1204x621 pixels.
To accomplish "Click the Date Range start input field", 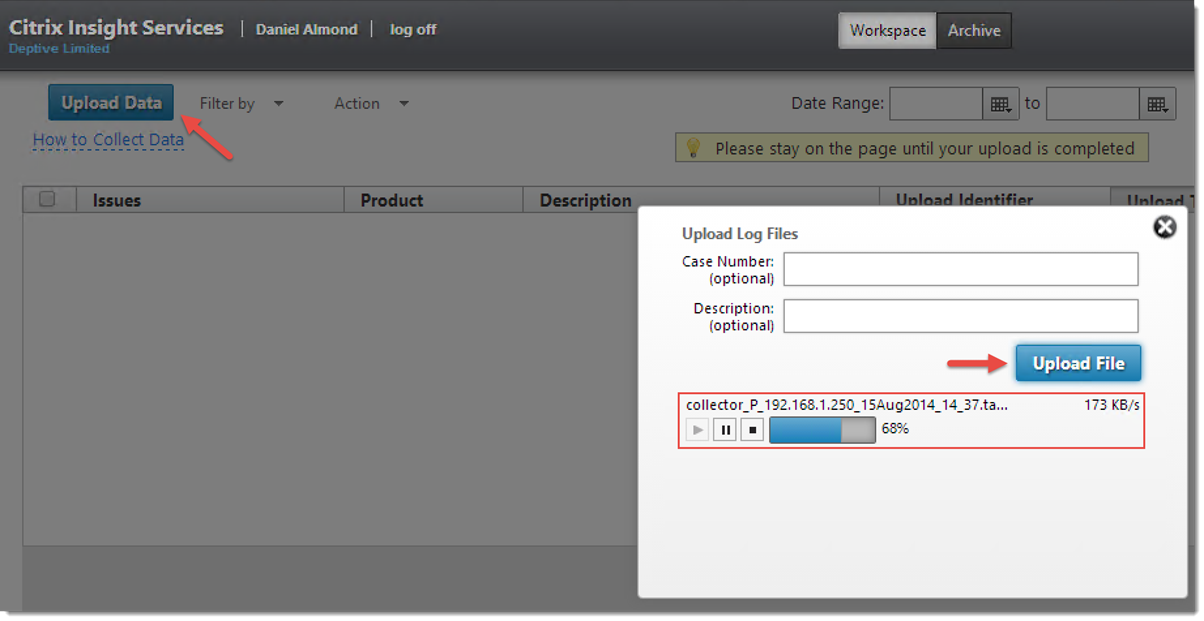I will click(x=936, y=103).
